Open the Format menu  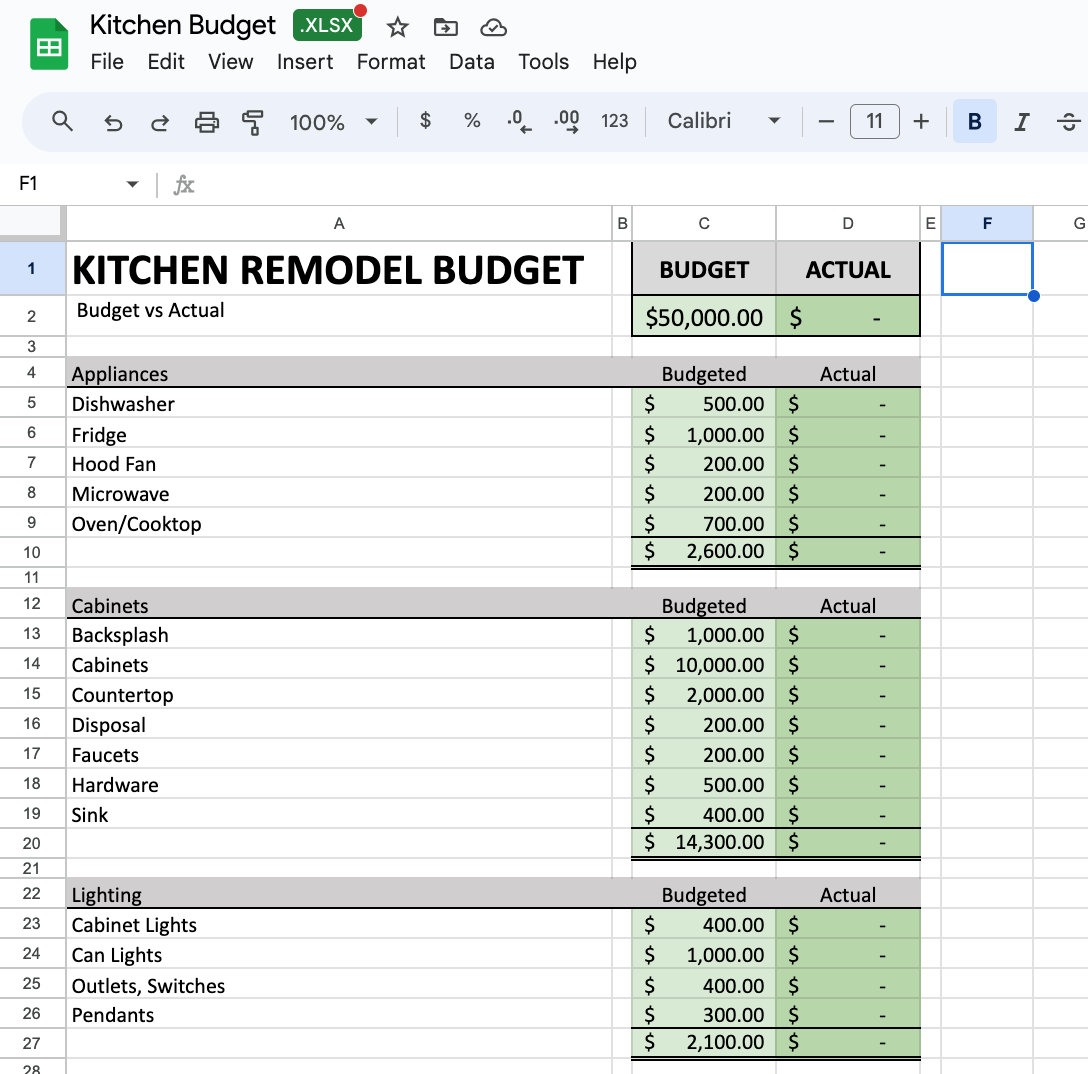tap(391, 62)
